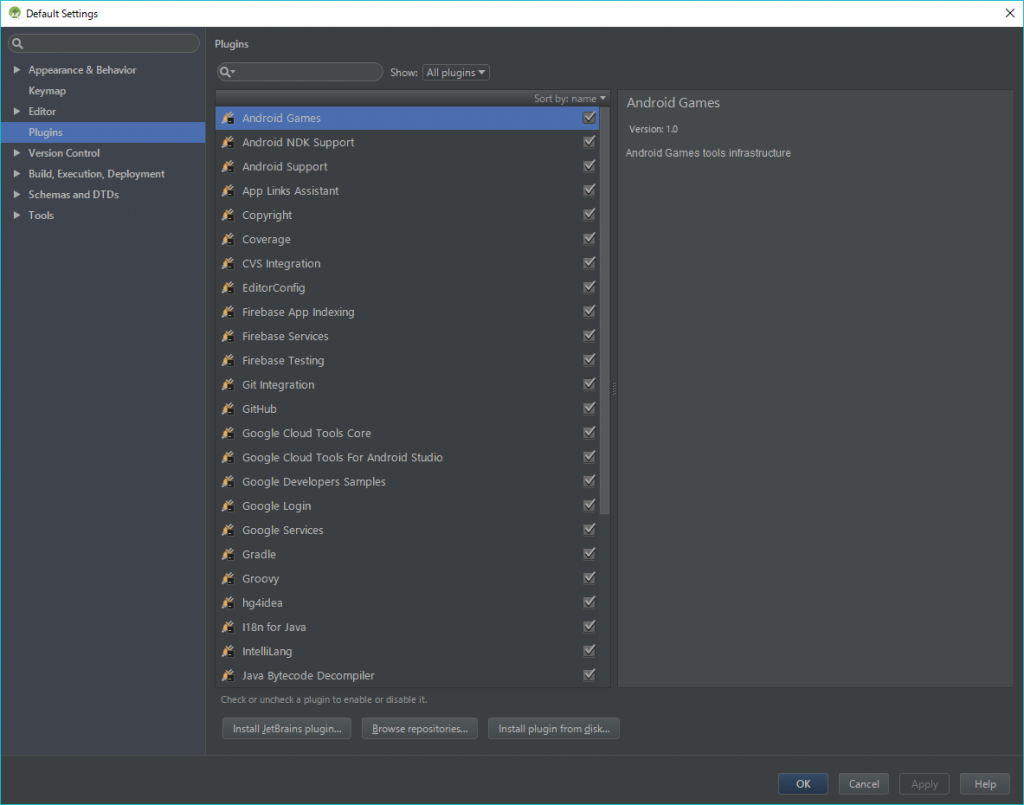Click the settings search field in the sidebar

tap(104, 43)
